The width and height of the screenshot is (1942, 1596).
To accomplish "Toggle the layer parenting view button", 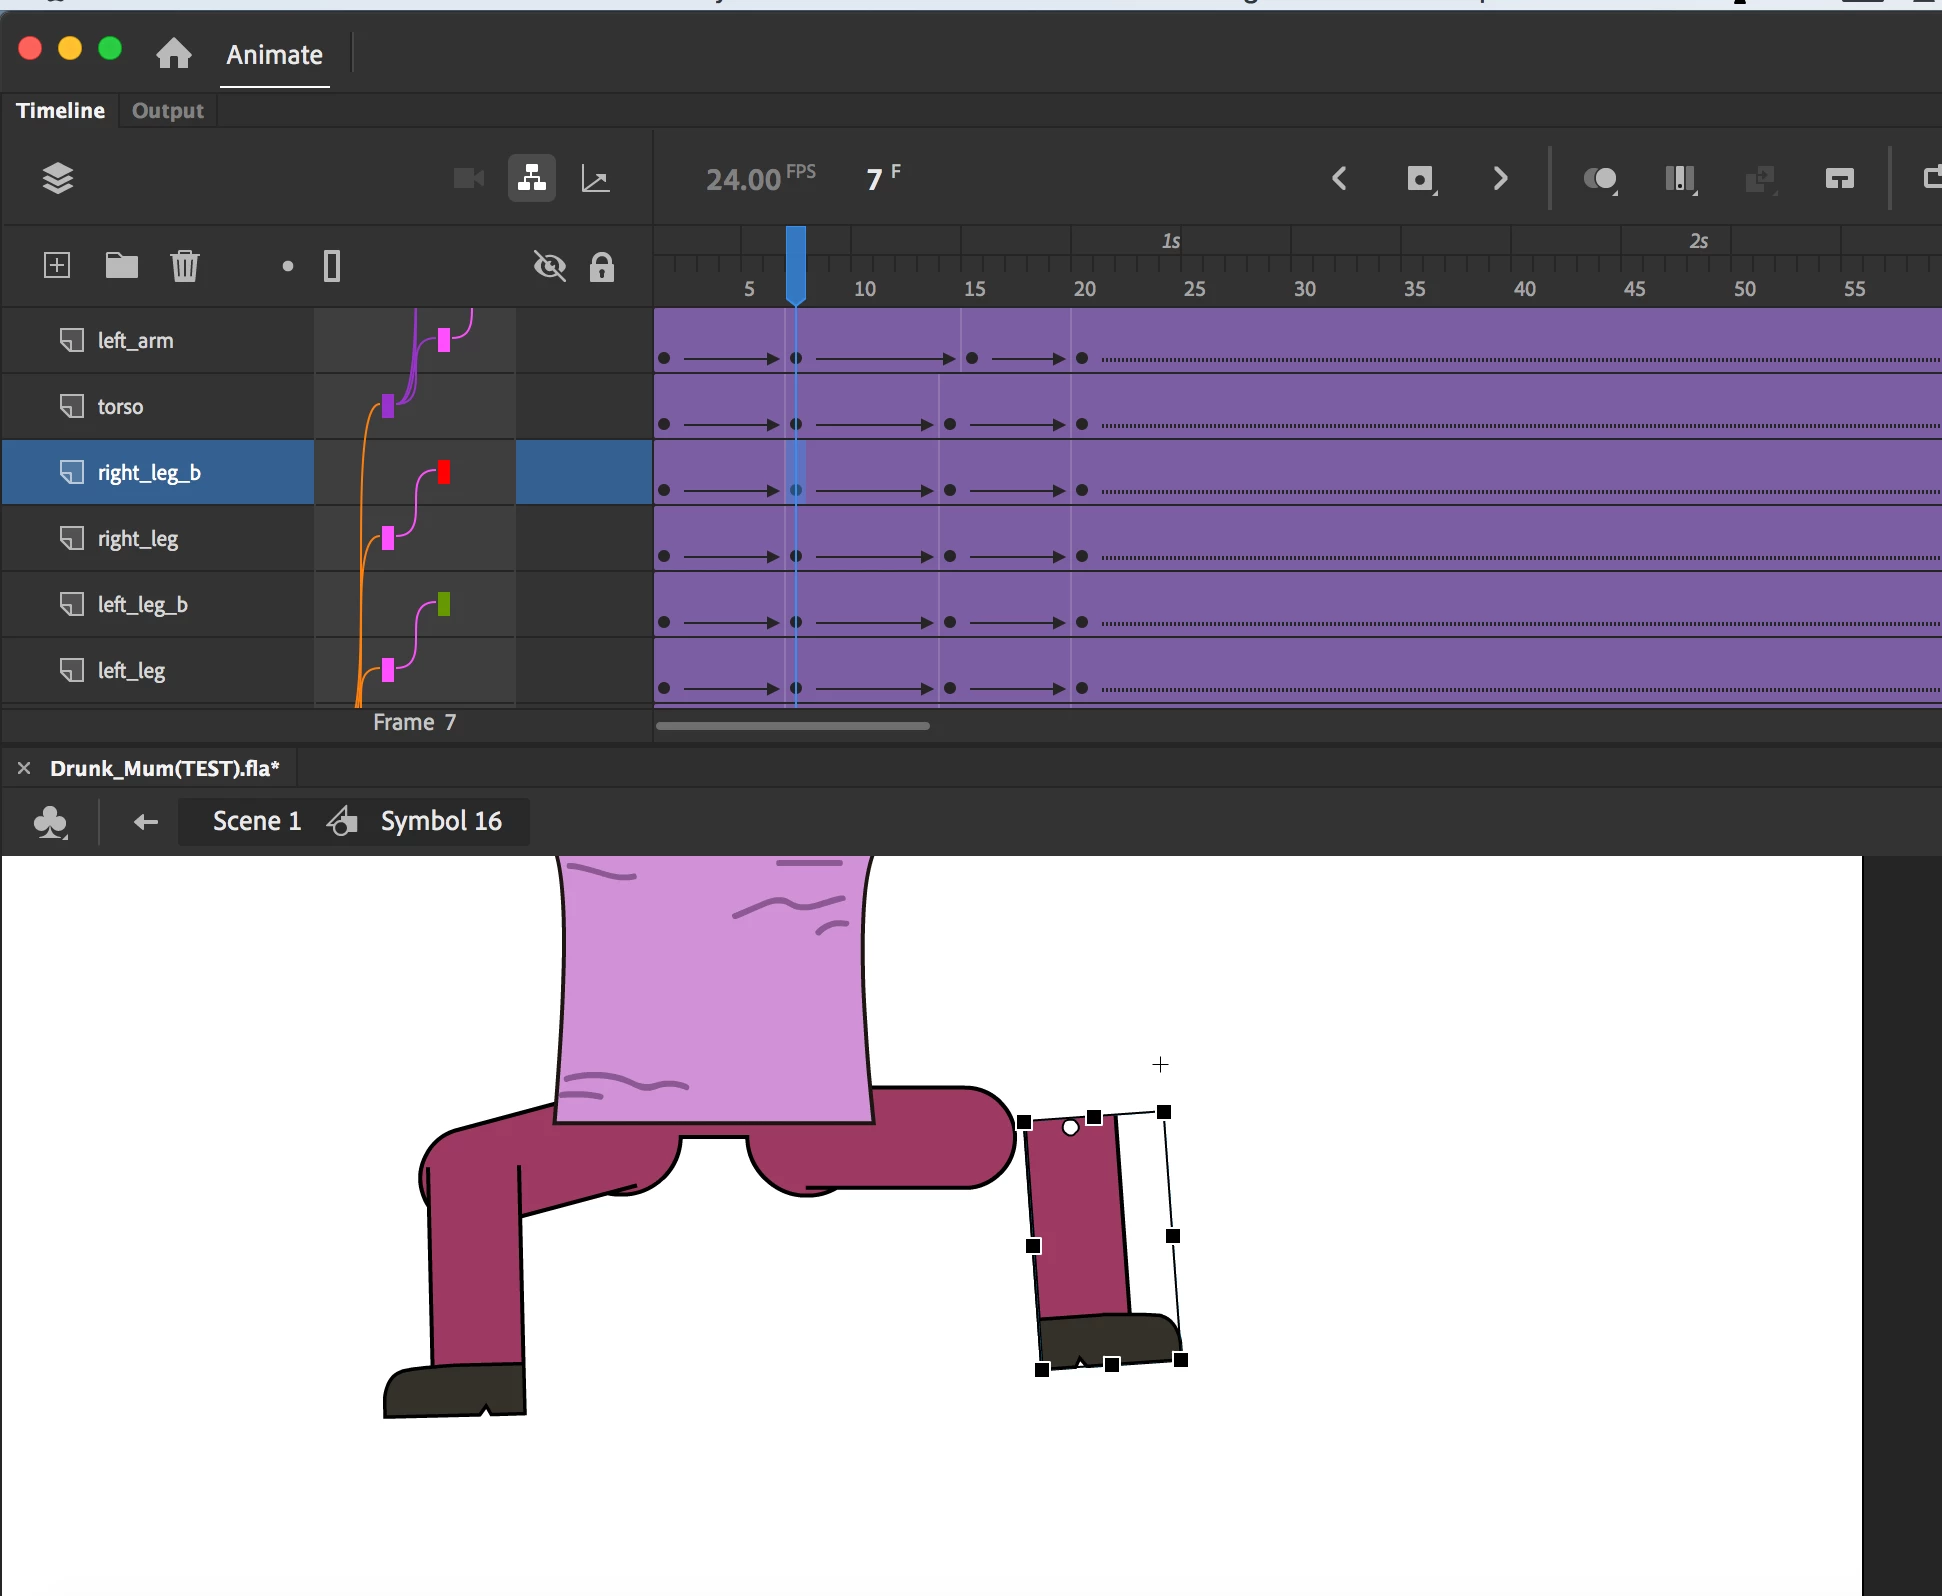I will [x=531, y=179].
